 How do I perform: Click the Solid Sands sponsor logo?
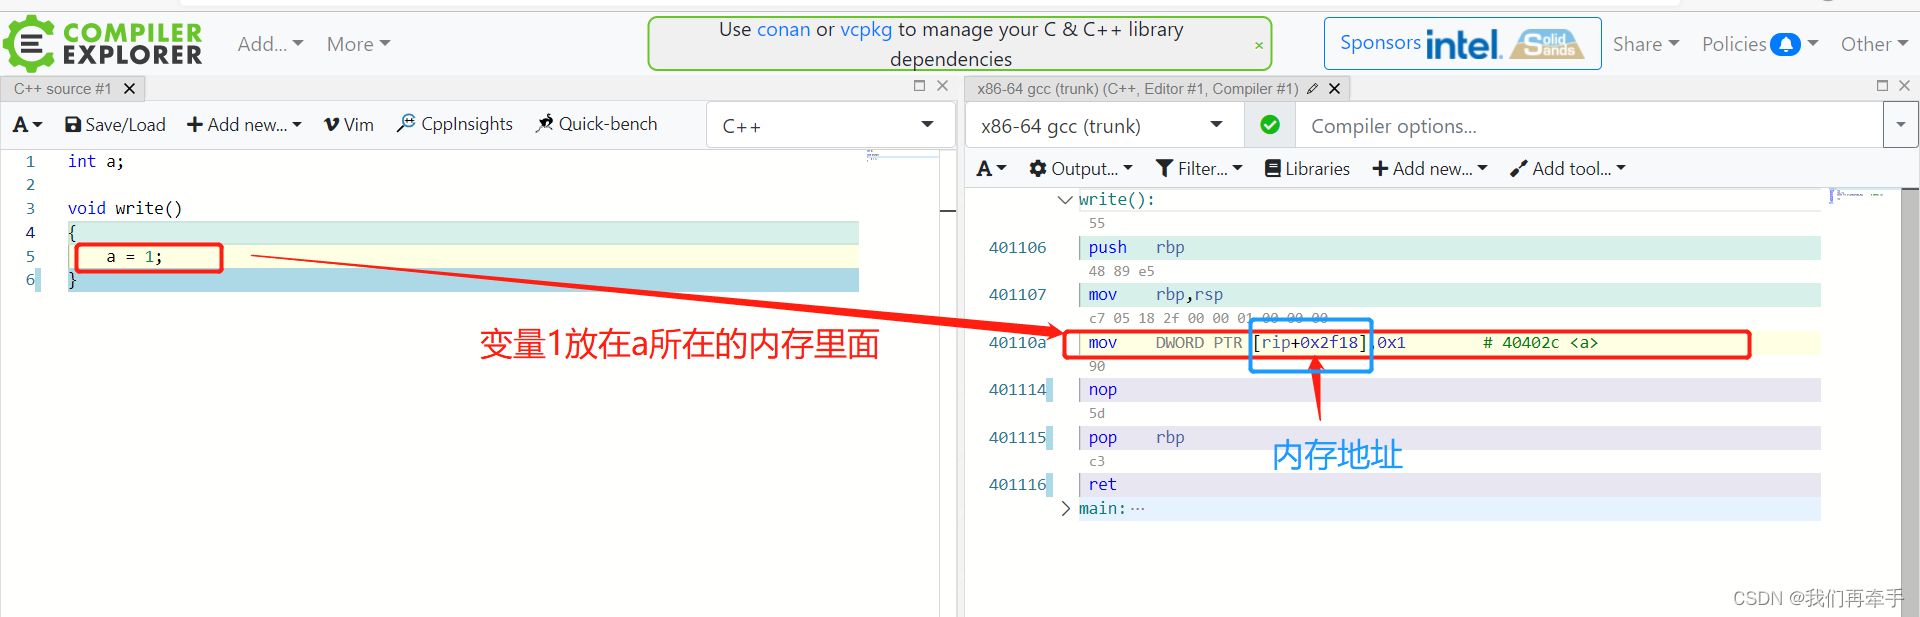(1548, 43)
